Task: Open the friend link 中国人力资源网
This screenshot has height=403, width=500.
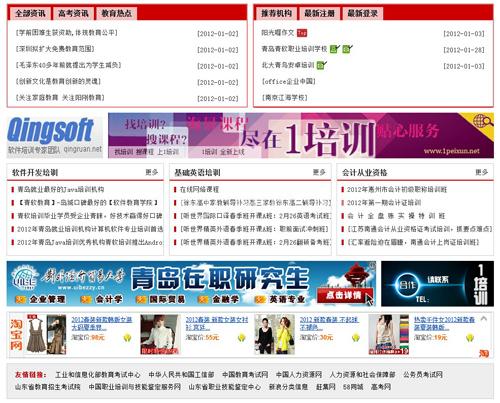Action: coord(299,375)
